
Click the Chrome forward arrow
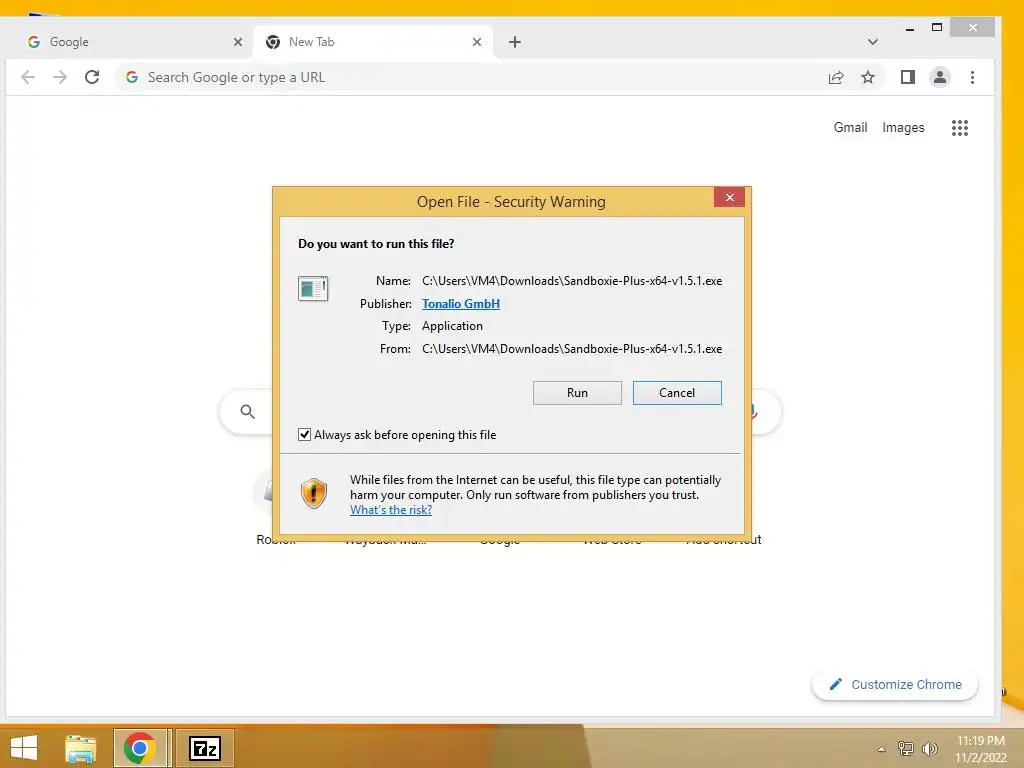click(x=59, y=77)
